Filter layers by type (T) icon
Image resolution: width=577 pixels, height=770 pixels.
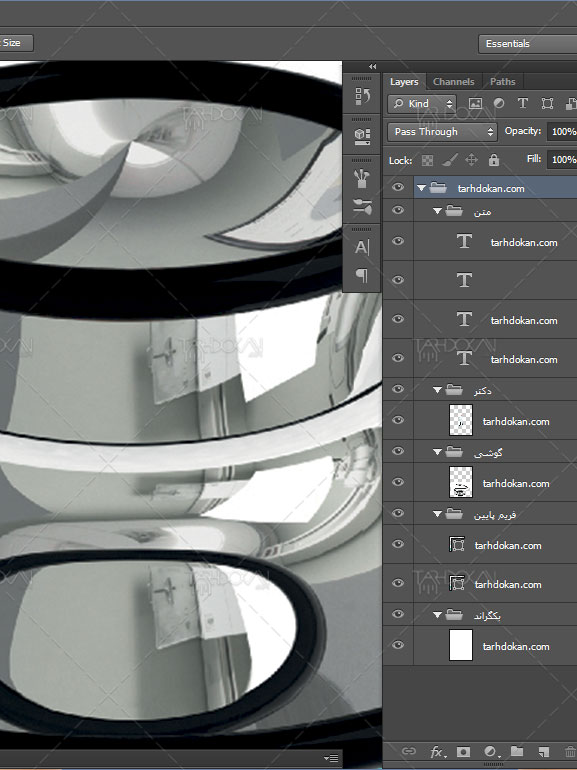pyautogui.click(x=523, y=103)
